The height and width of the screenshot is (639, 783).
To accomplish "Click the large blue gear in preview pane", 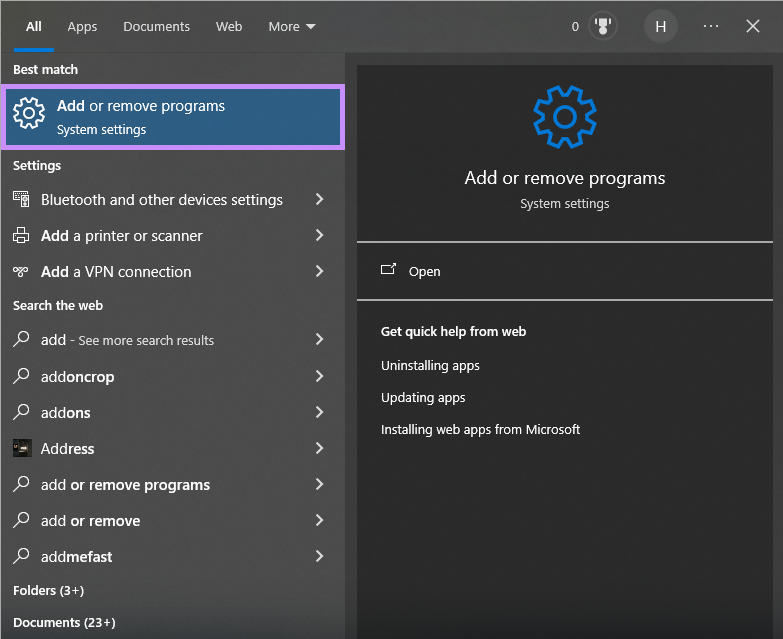I will pos(565,117).
